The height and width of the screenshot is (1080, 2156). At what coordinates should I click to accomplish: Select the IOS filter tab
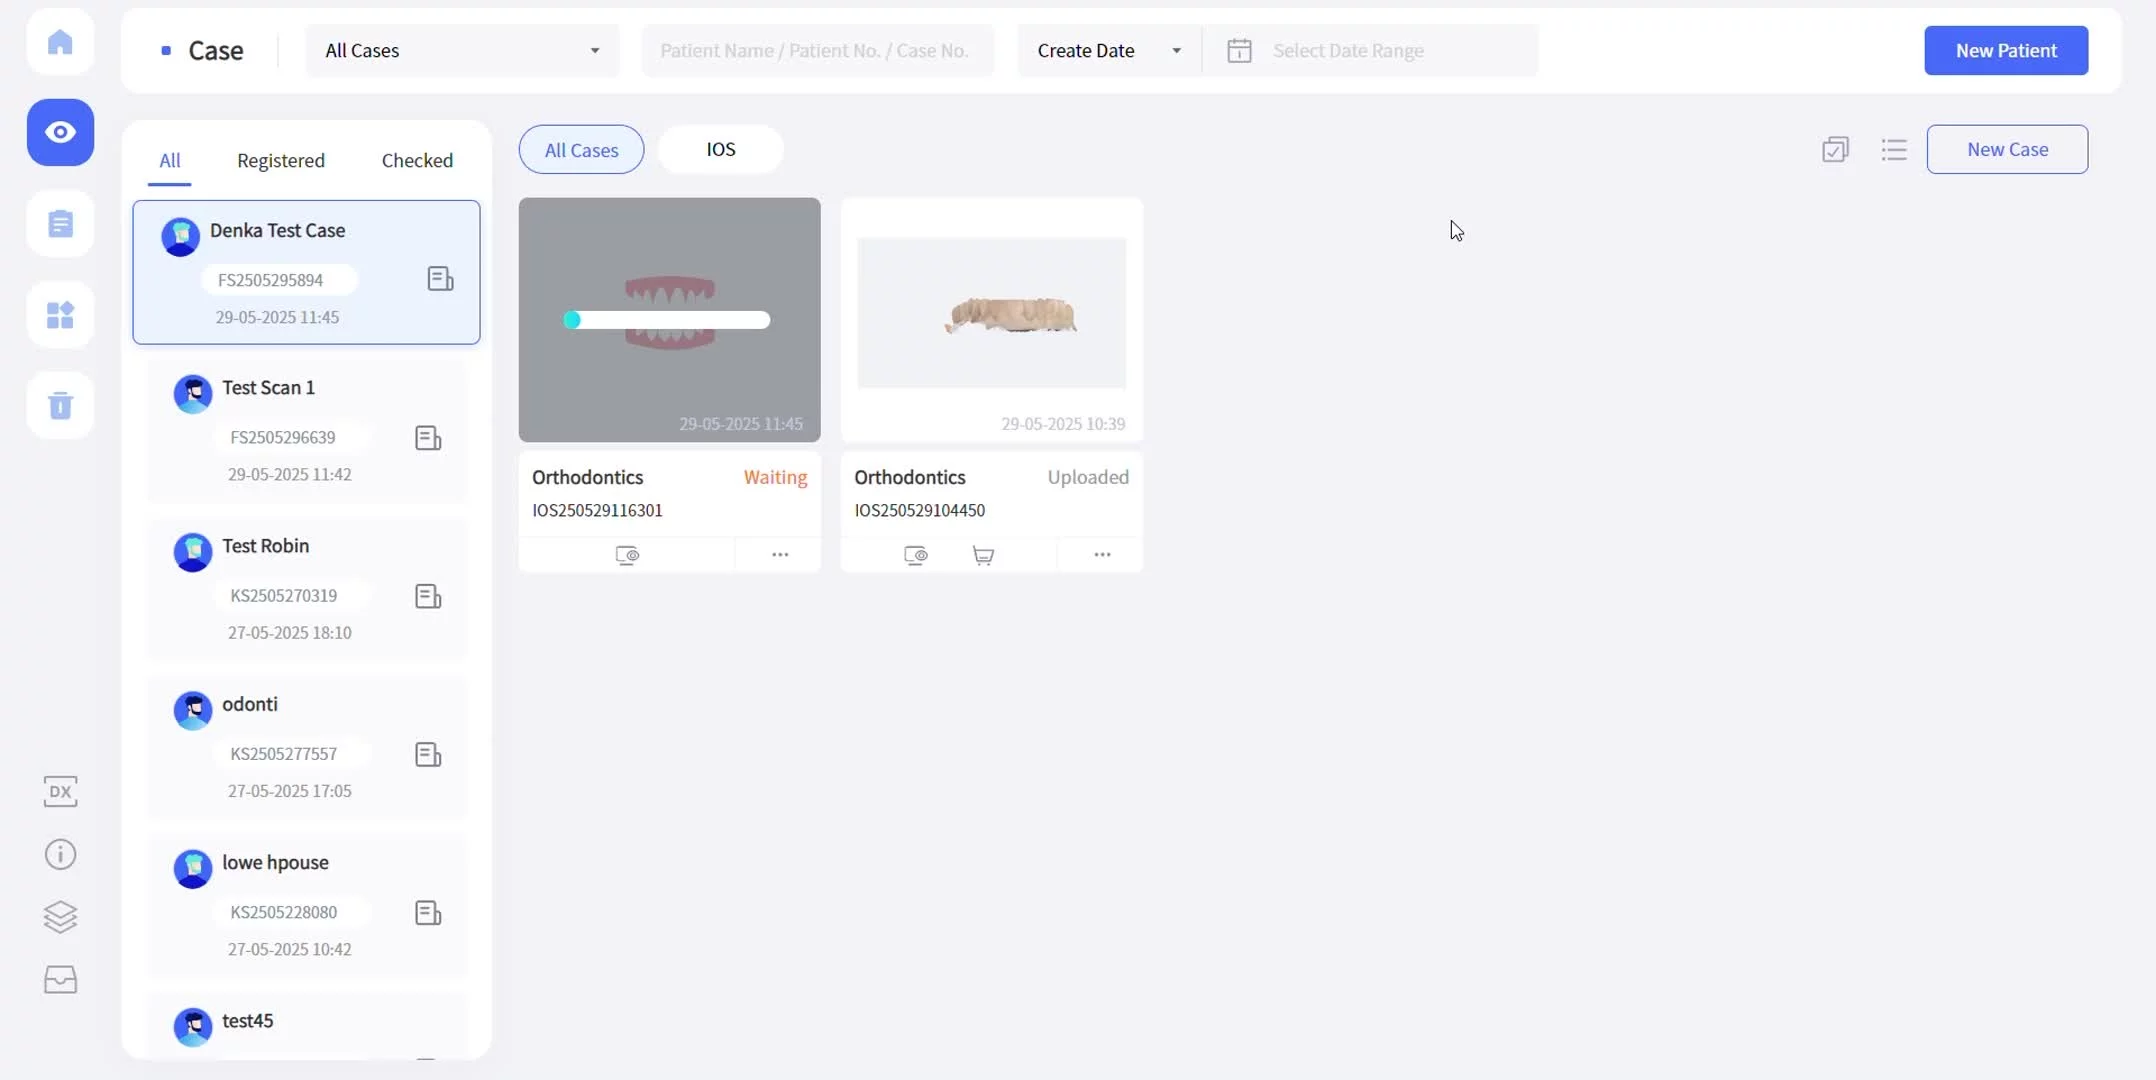point(720,150)
